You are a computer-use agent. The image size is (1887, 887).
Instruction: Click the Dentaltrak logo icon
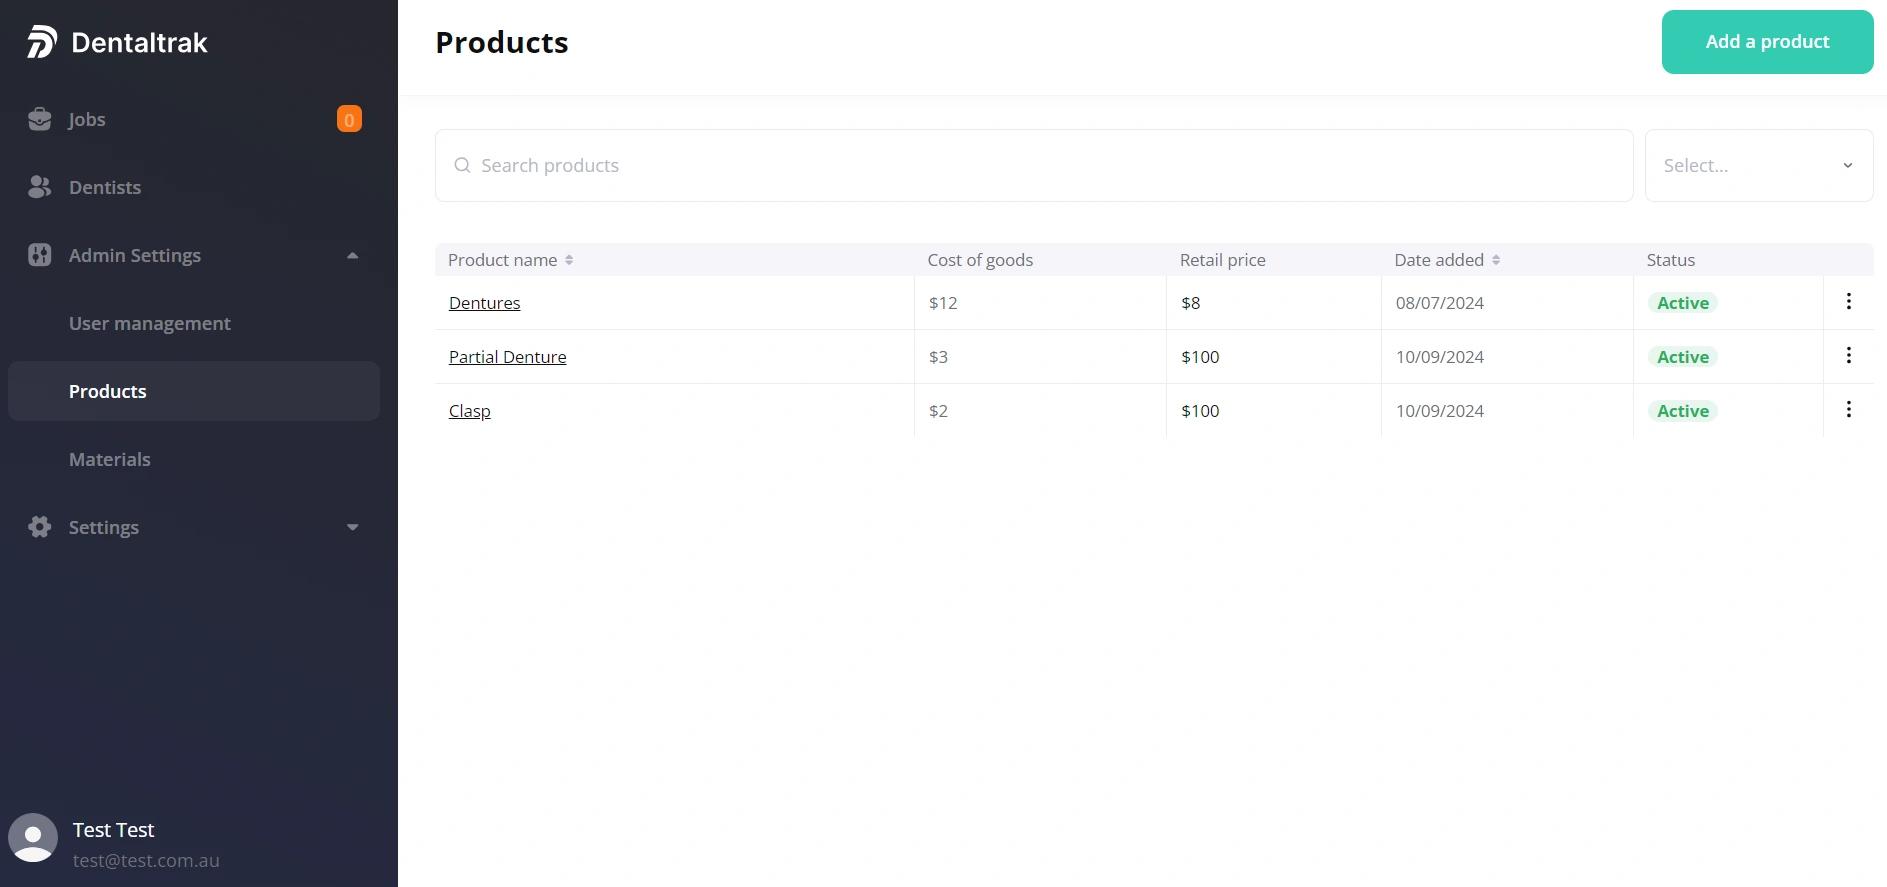pos(41,42)
